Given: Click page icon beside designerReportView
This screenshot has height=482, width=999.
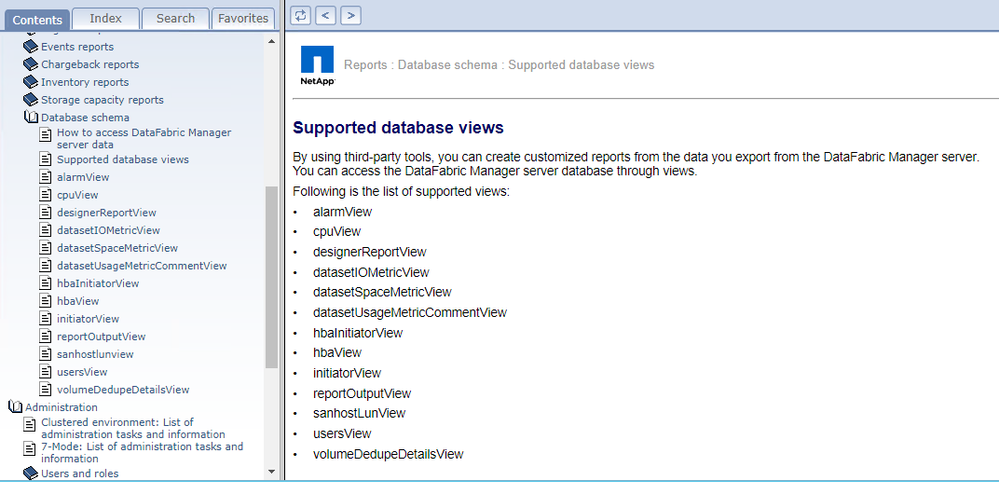Looking at the screenshot, I should point(45,213).
